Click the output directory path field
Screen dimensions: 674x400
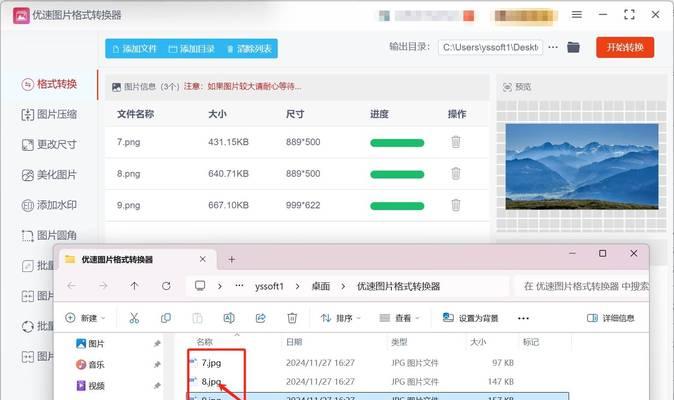(490, 47)
